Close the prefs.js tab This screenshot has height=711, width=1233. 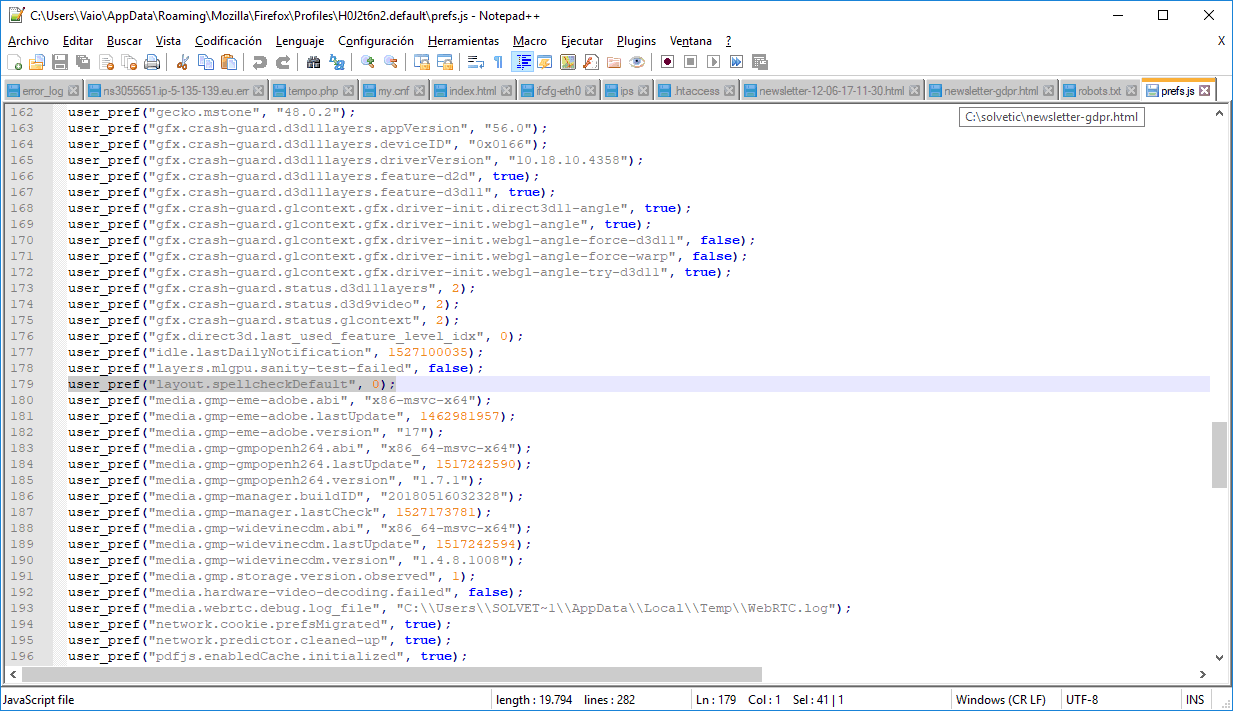tap(1205, 91)
